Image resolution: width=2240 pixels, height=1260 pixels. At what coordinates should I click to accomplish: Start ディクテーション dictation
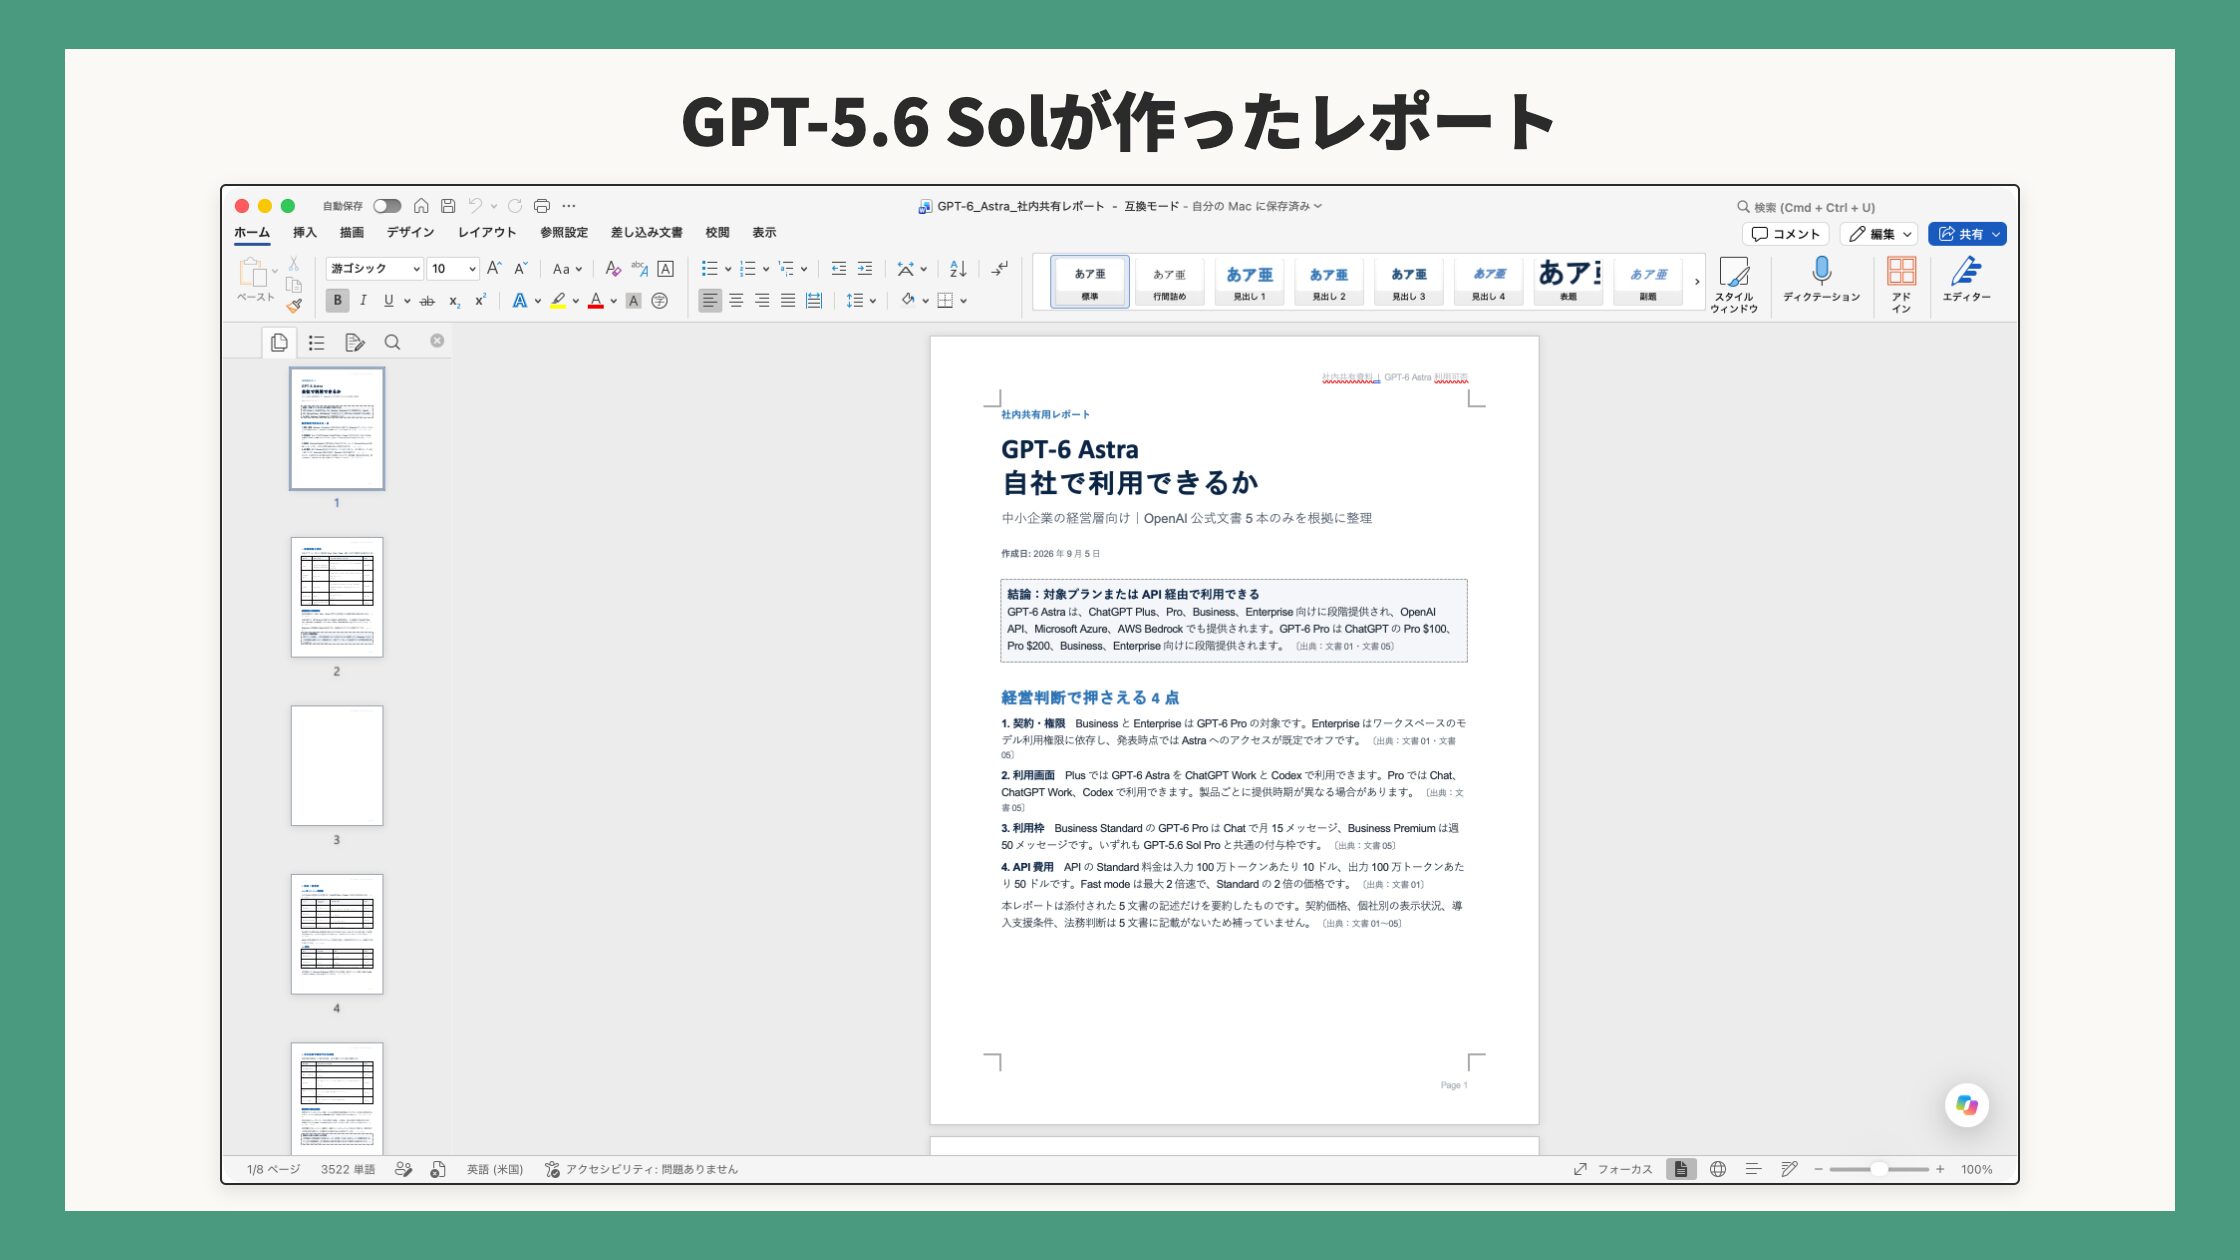pyautogui.click(x=1821, y=279)
